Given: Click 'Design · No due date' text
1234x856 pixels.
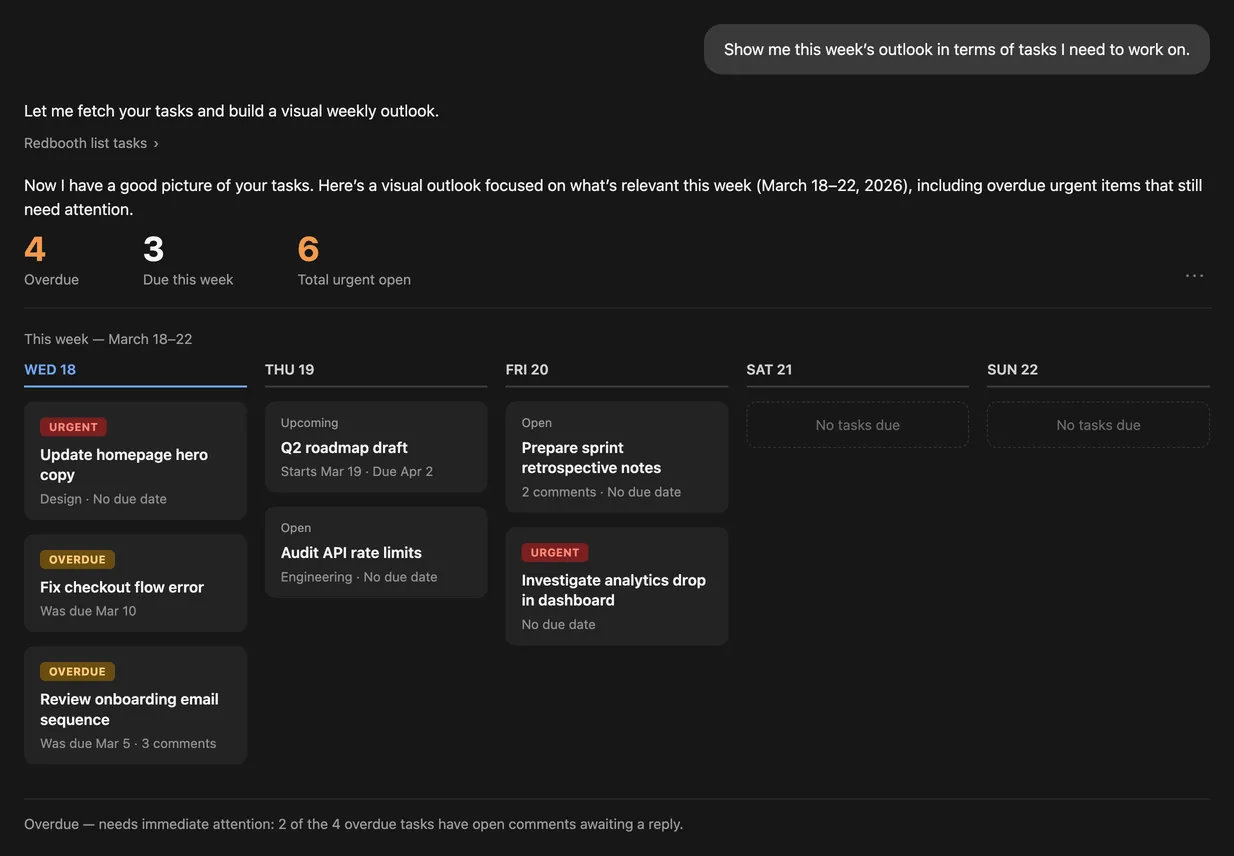Looking at the screenshot, I should point(103,499).
